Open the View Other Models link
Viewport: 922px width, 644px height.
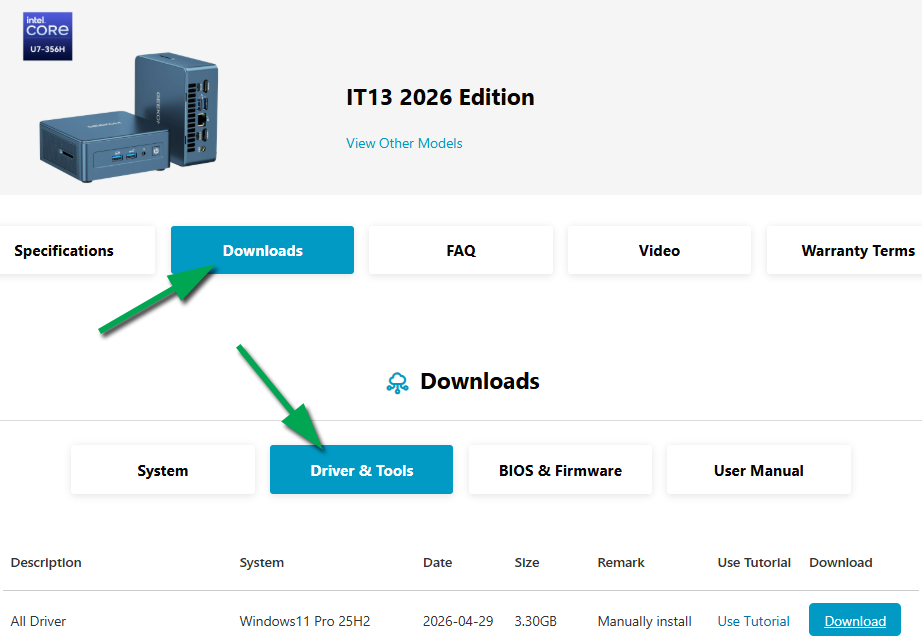click(404, 144)
